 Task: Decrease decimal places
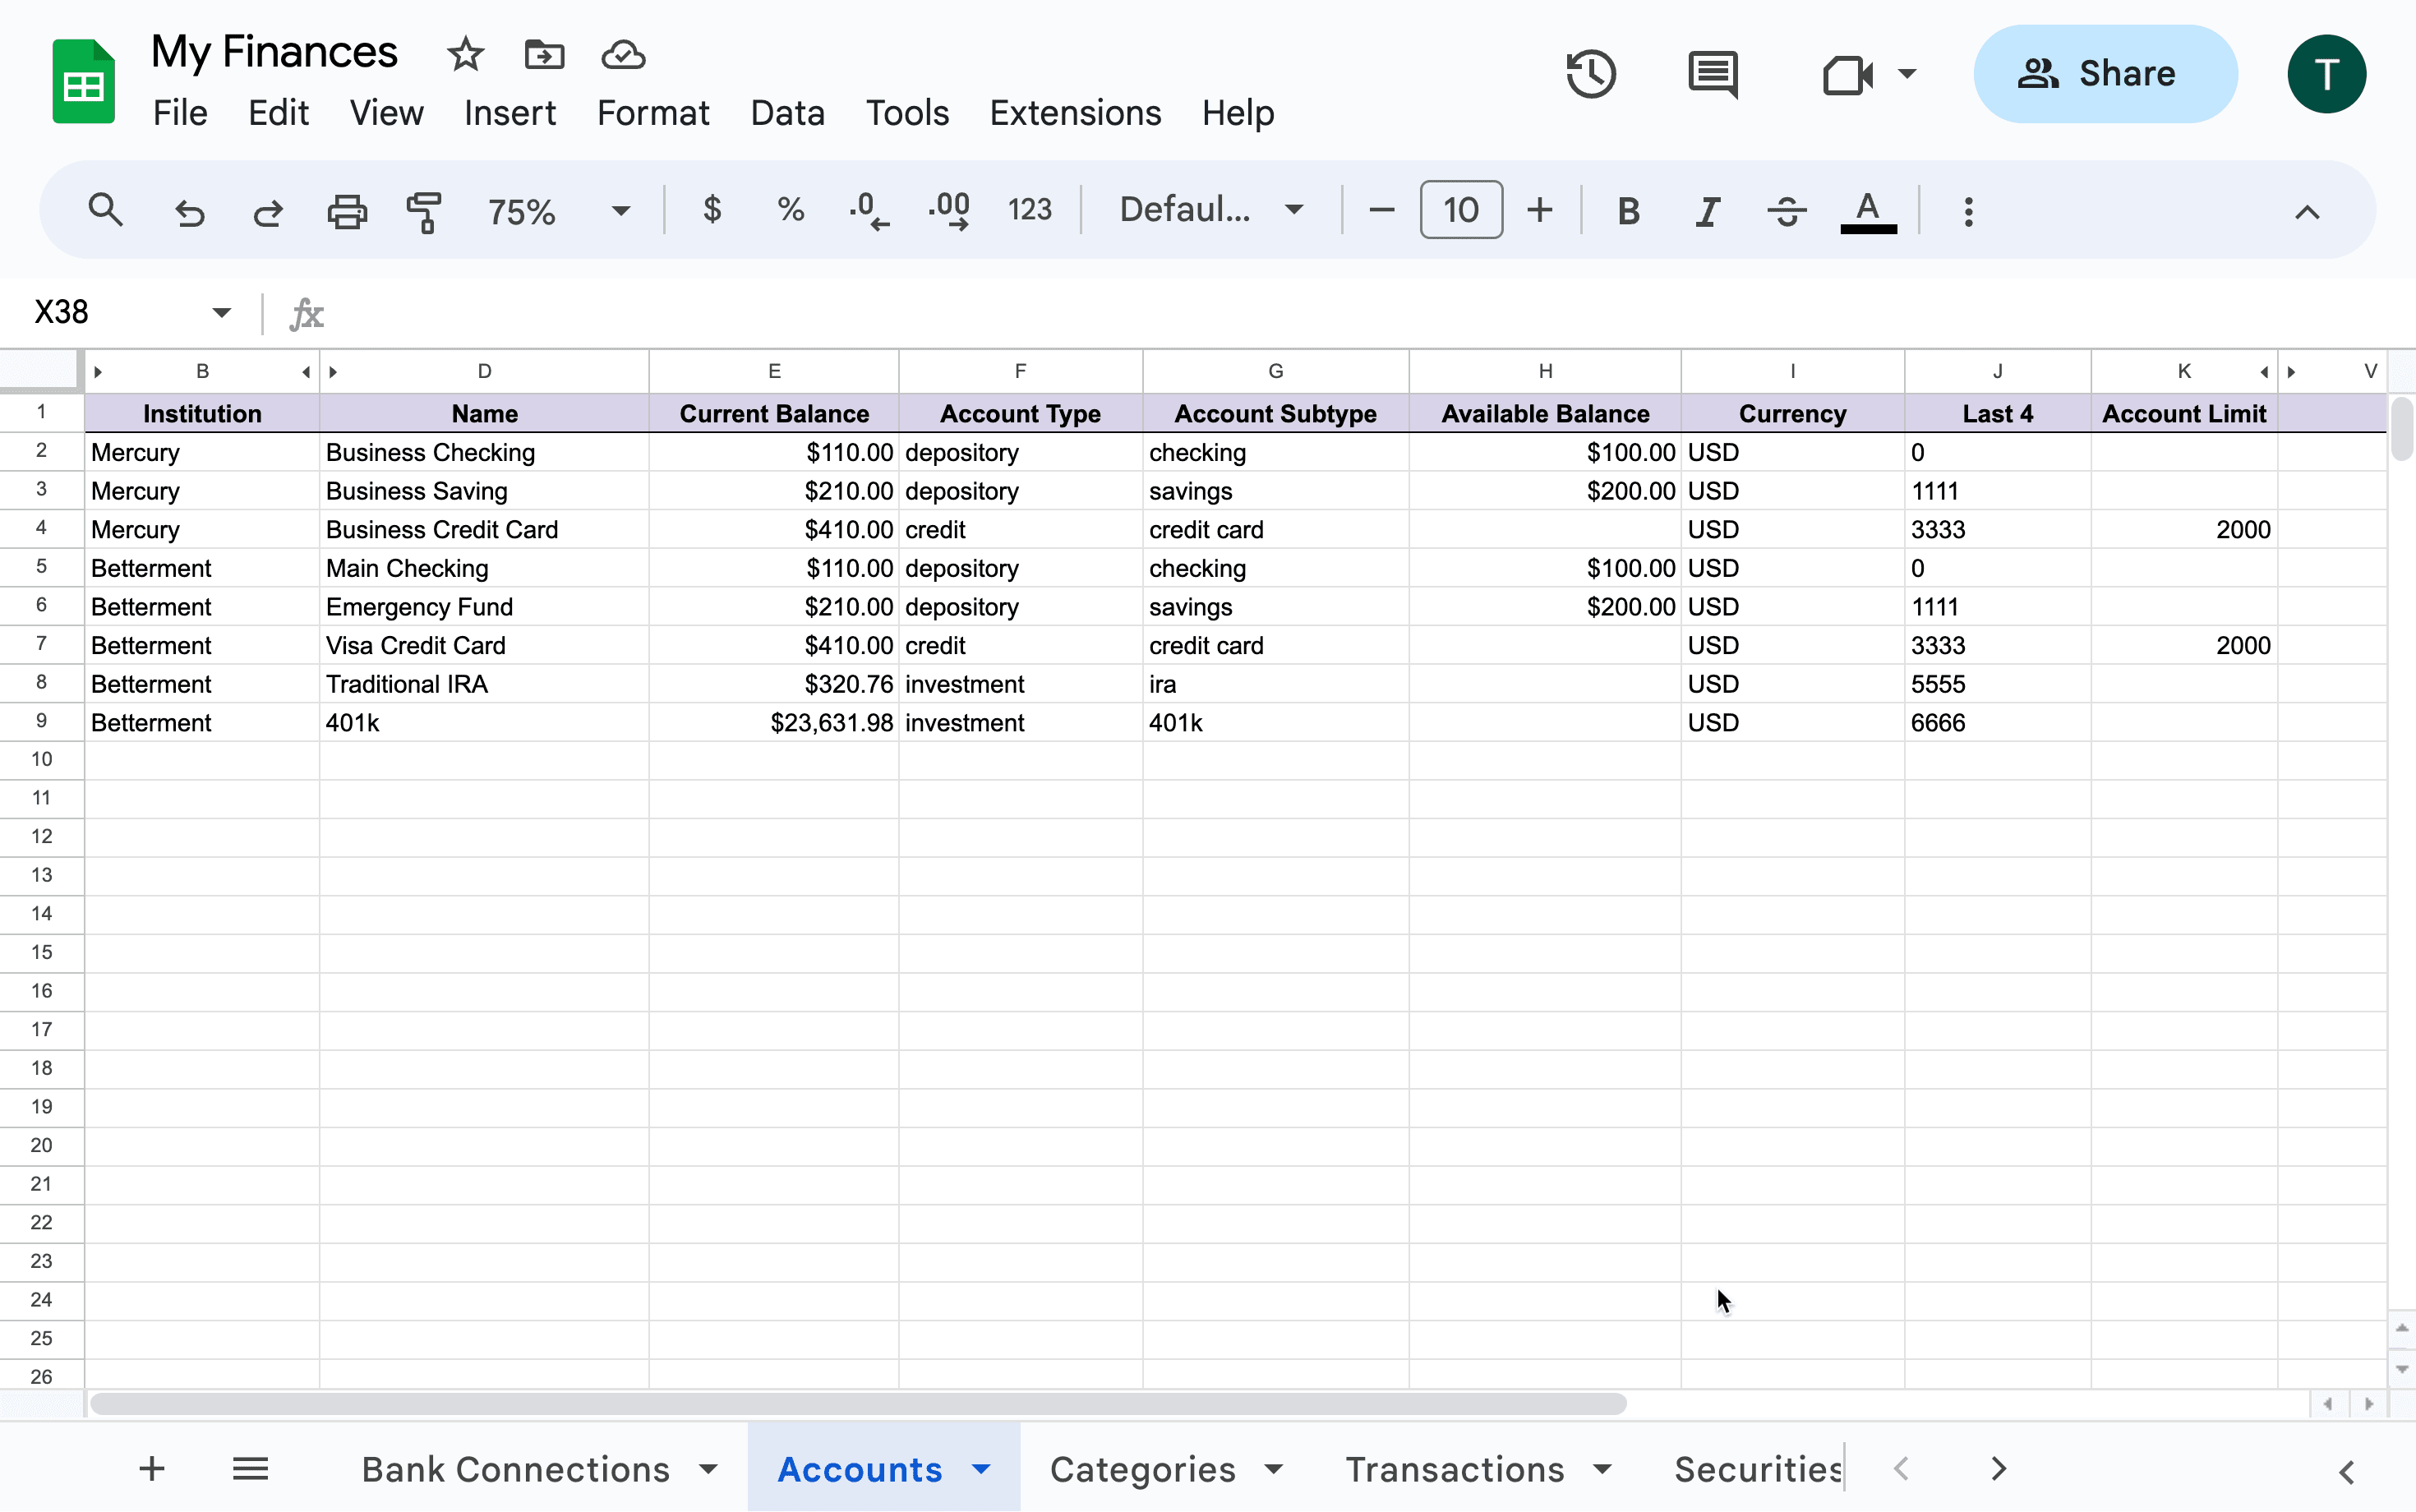[868, 209]
